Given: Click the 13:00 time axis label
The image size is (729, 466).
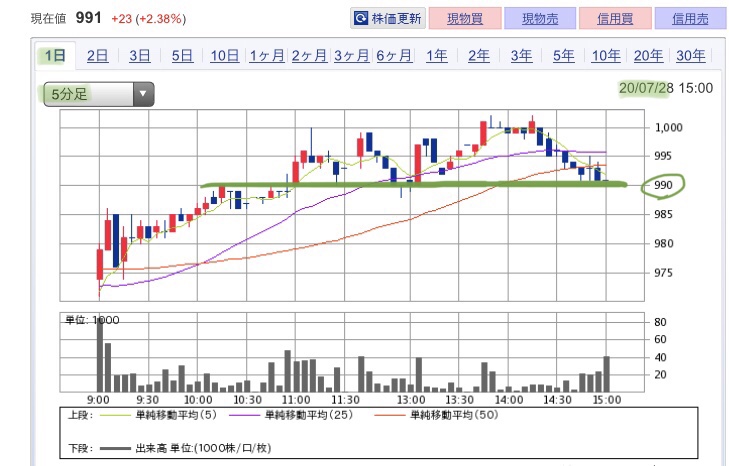Looking at the screenshot, I should tap(411, 400).
